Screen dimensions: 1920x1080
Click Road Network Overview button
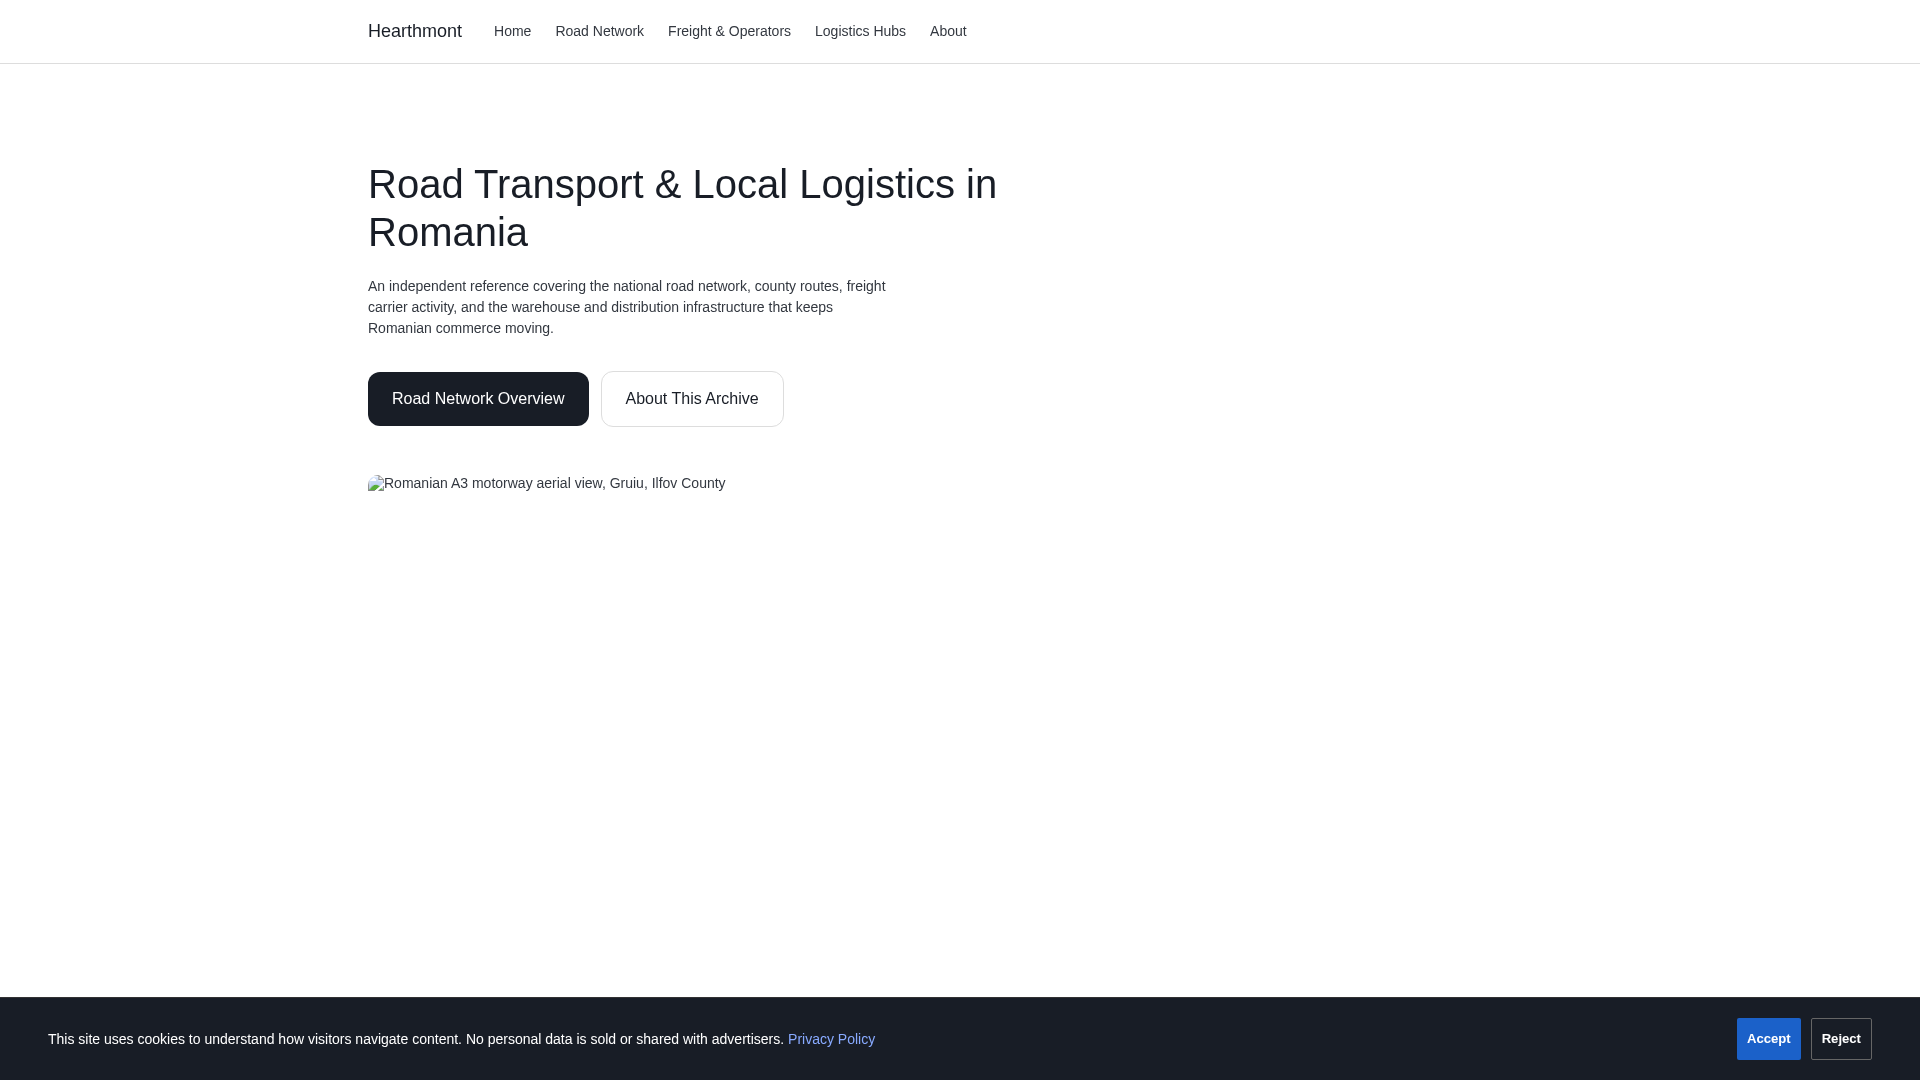tap(478, 399)
